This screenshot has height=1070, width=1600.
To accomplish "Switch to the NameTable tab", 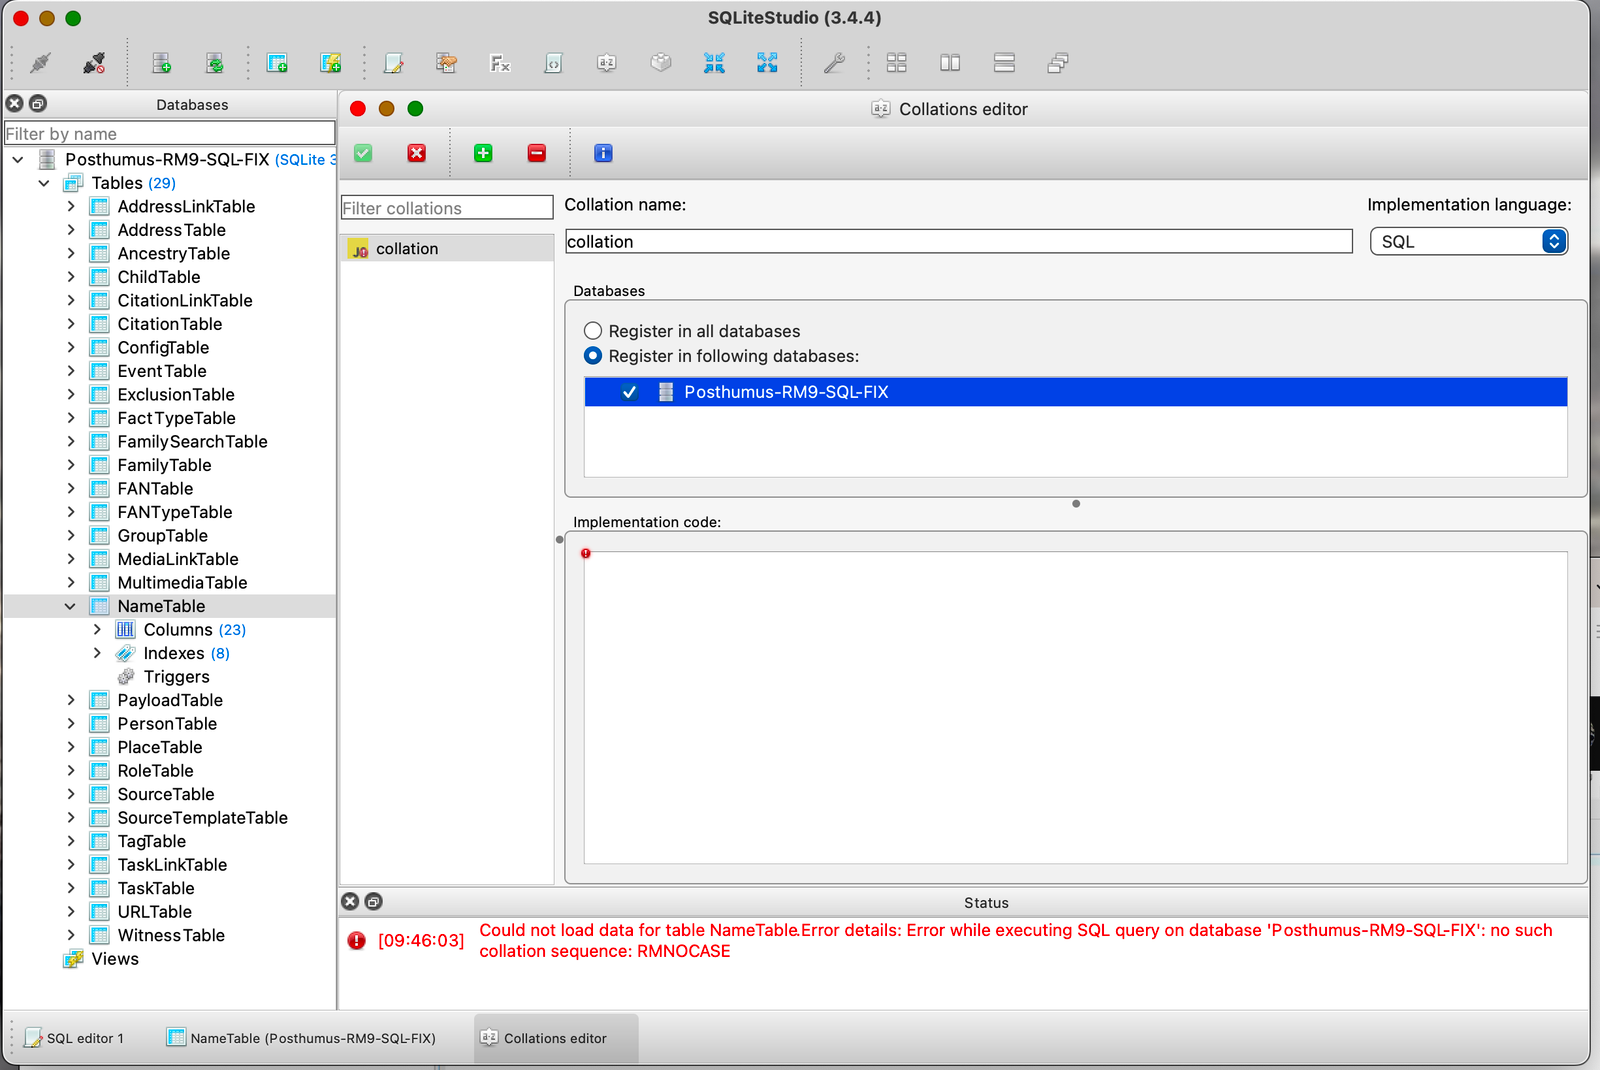I will click(302, 1038).
